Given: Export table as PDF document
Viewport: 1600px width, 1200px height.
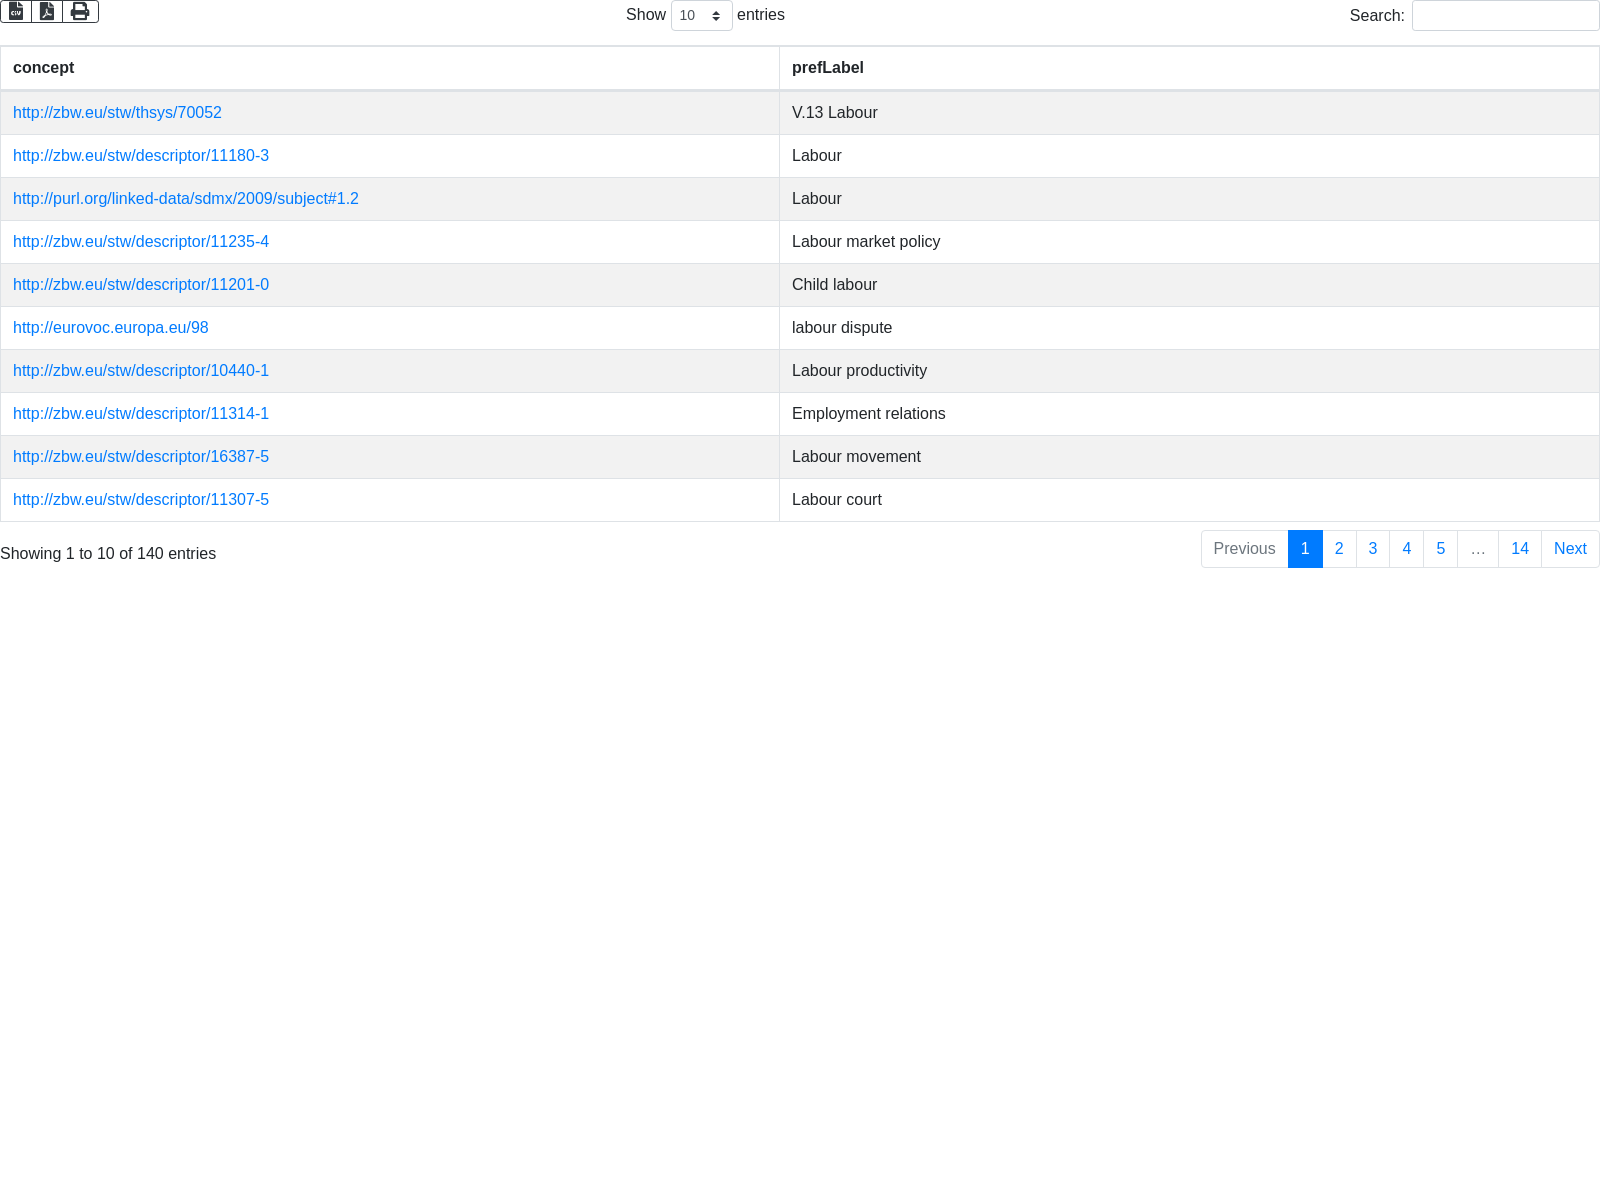Looking at the screenshot, I should (x=47, y=11).
